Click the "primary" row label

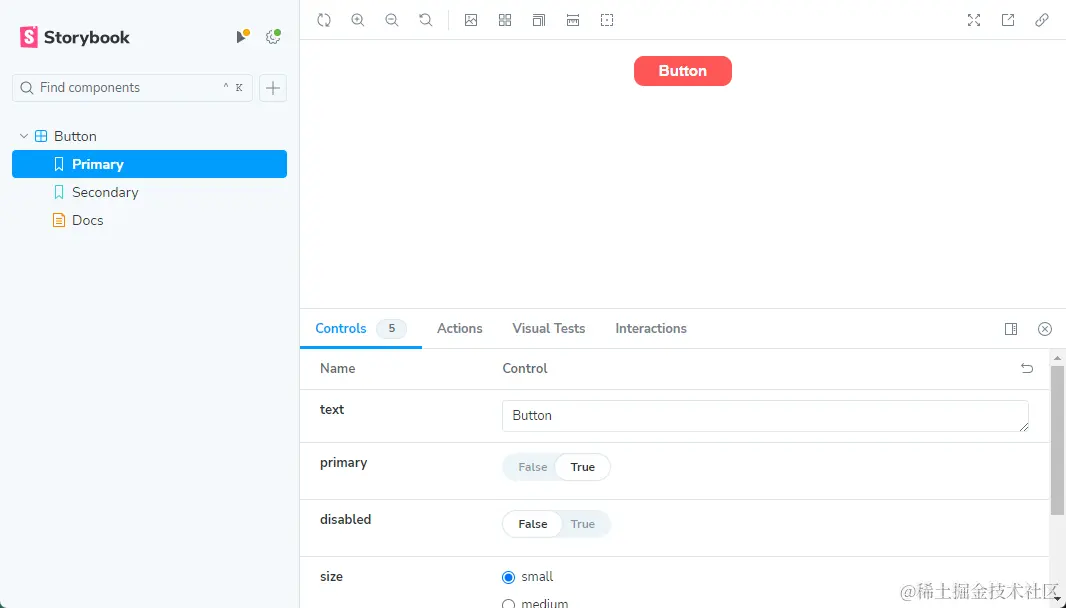coord(343,462)
